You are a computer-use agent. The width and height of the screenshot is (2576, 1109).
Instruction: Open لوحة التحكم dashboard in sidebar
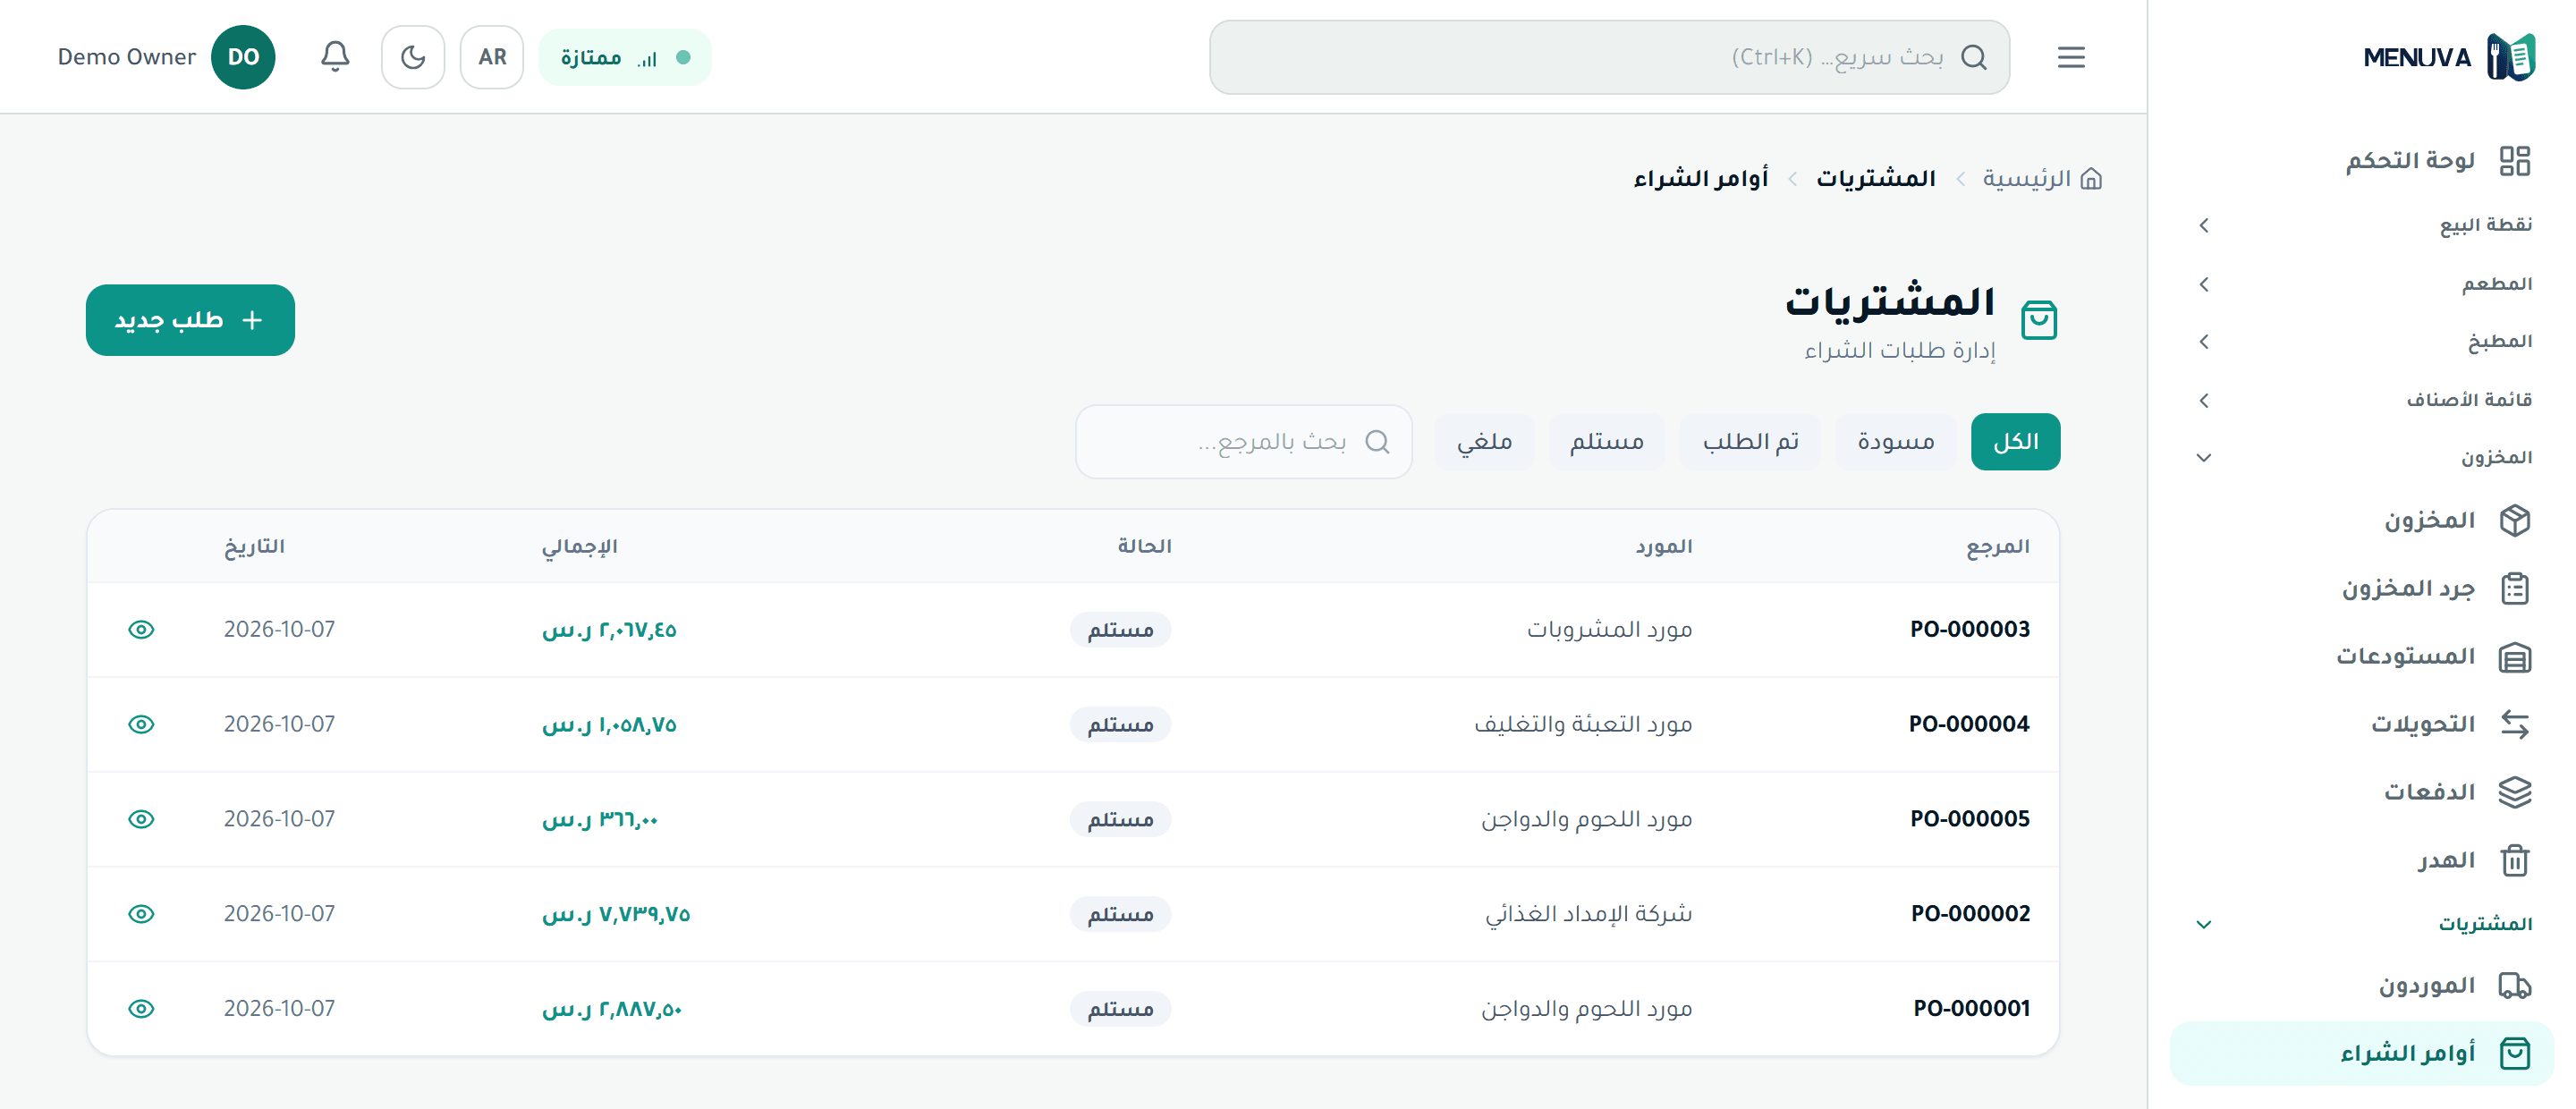[2361, 160]
